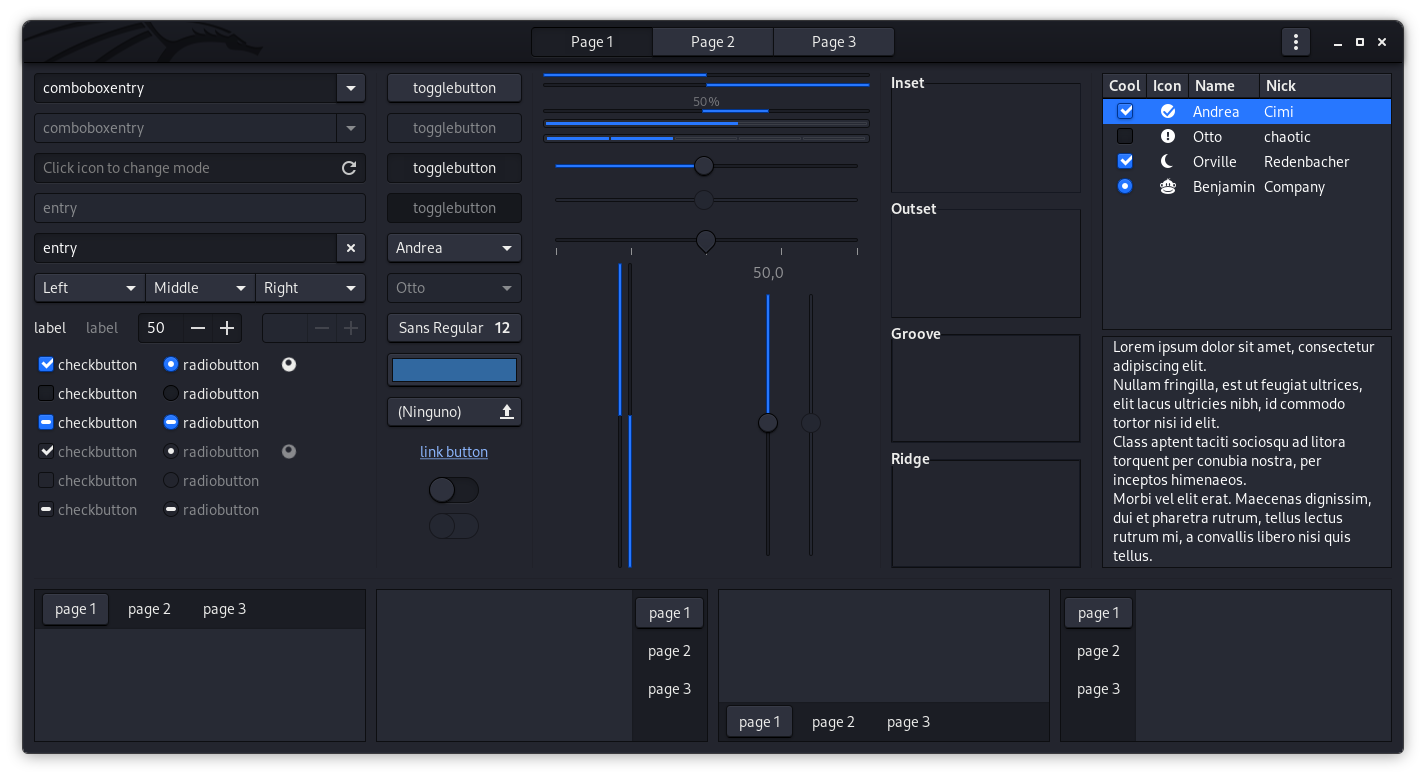
Task: Open the Middle dropdown
Action: [x=200, y=288]
